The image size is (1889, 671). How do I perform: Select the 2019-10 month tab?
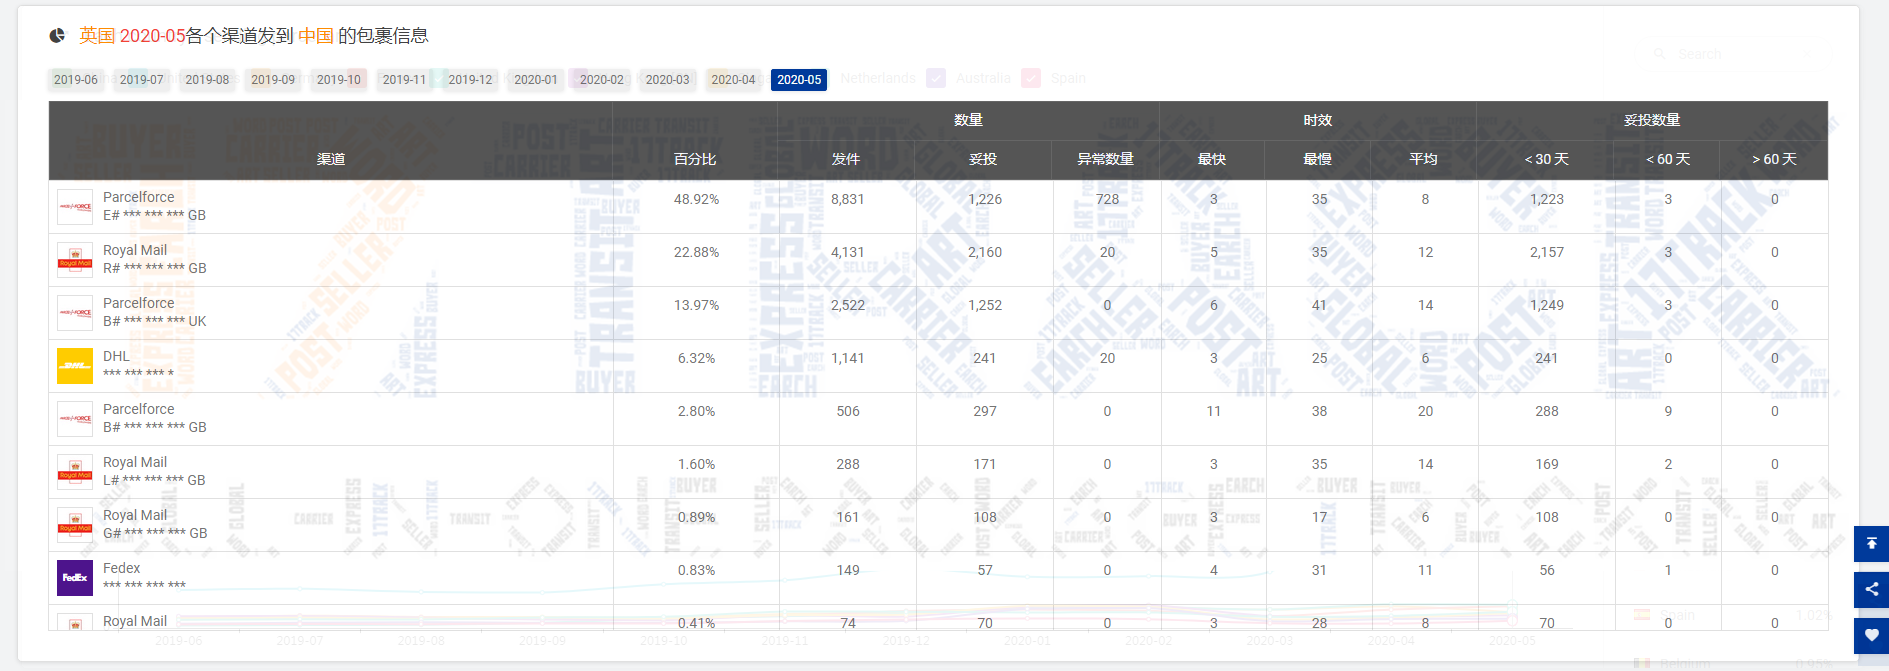pos(339,80)
